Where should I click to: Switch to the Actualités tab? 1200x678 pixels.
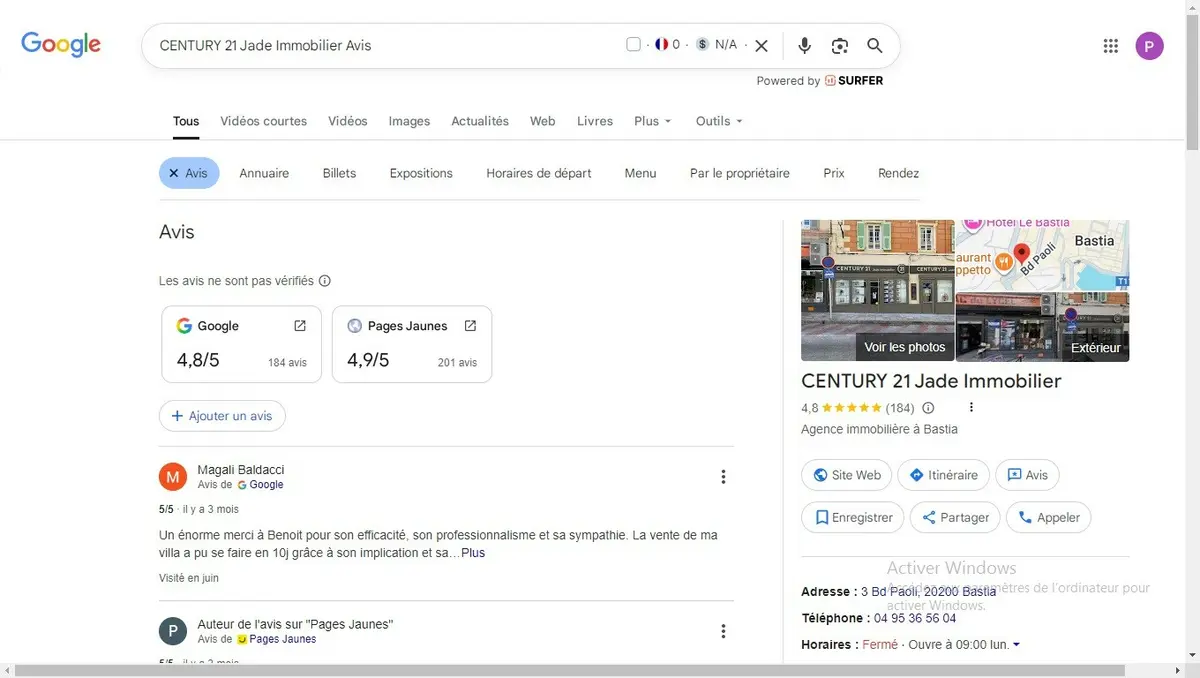(x=480, y=121)
